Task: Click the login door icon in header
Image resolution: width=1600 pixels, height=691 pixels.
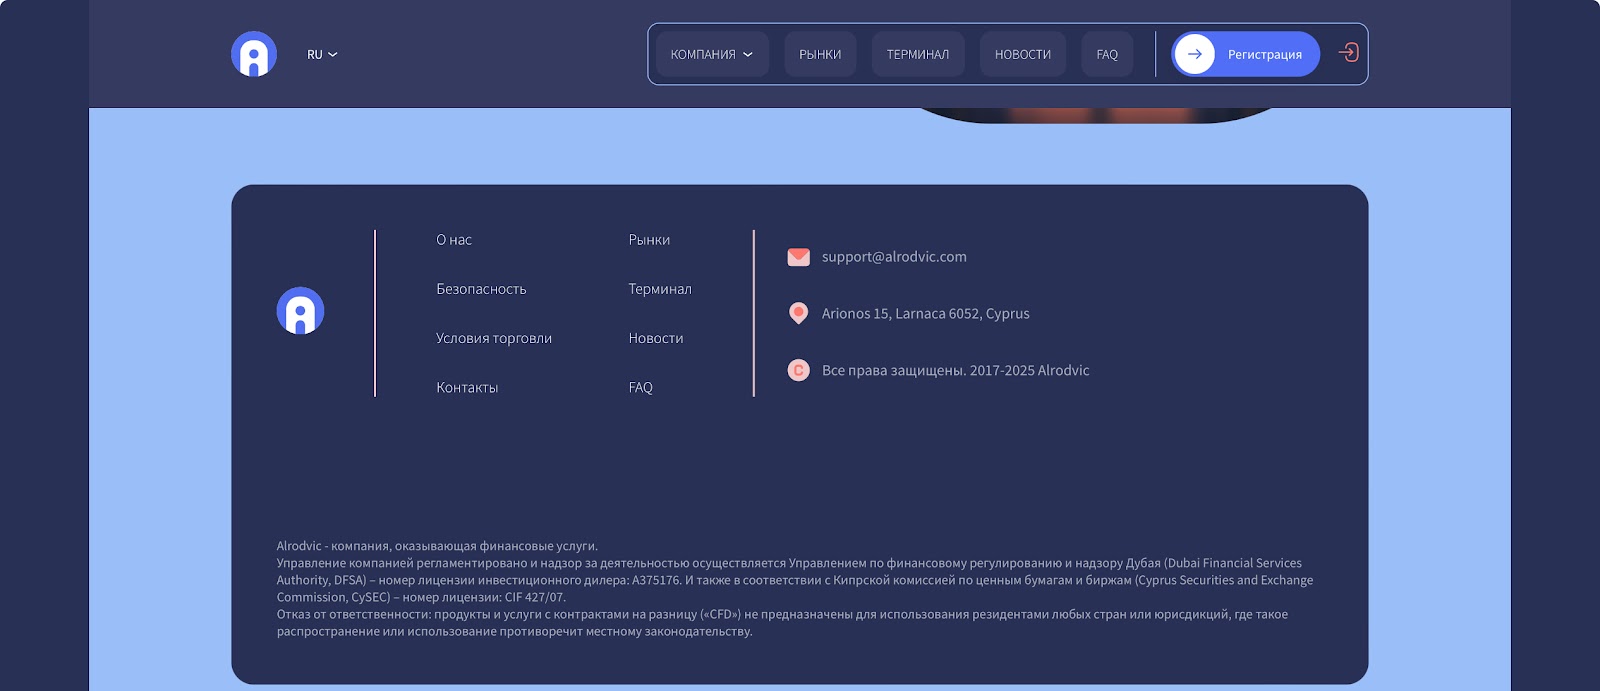Action: 1348,52
